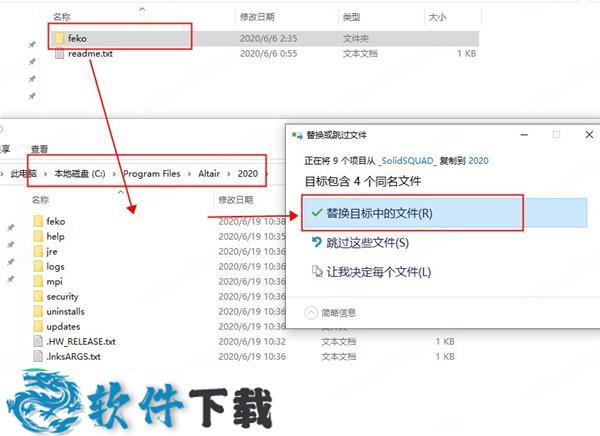
Task: Select the readme.txt file icon
Action: pyautogui.click(x=59, y=54)
